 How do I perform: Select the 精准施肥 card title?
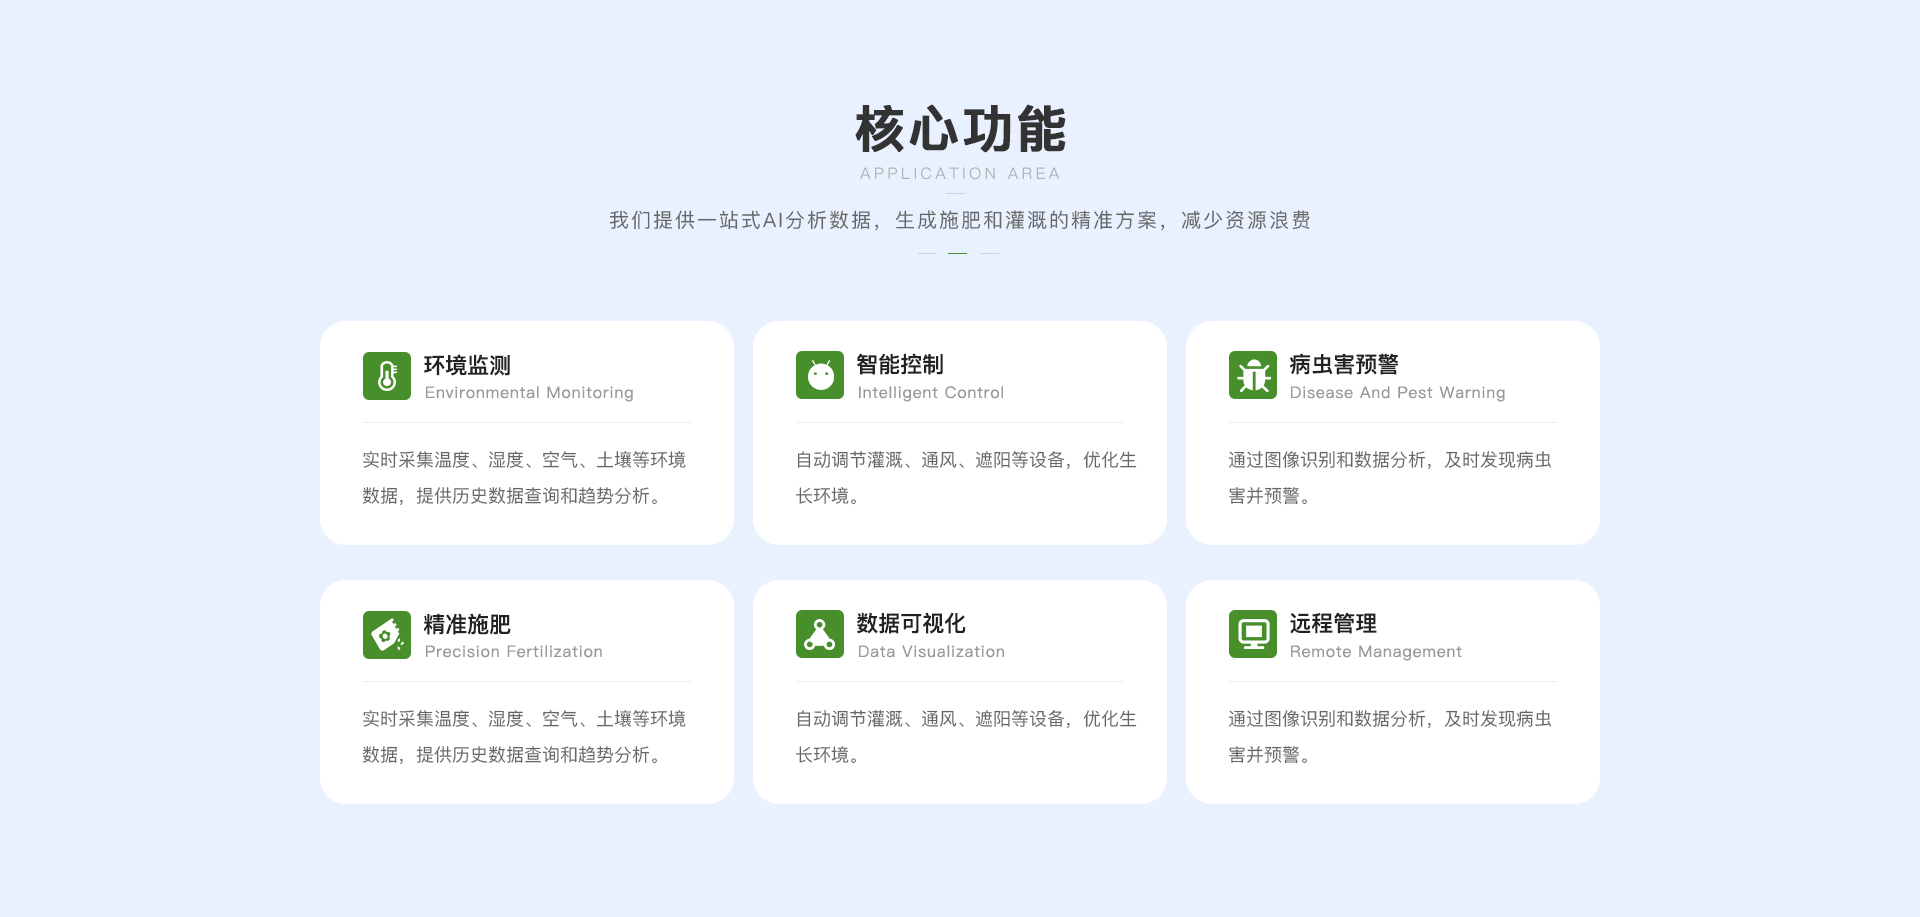pos(467,625)
